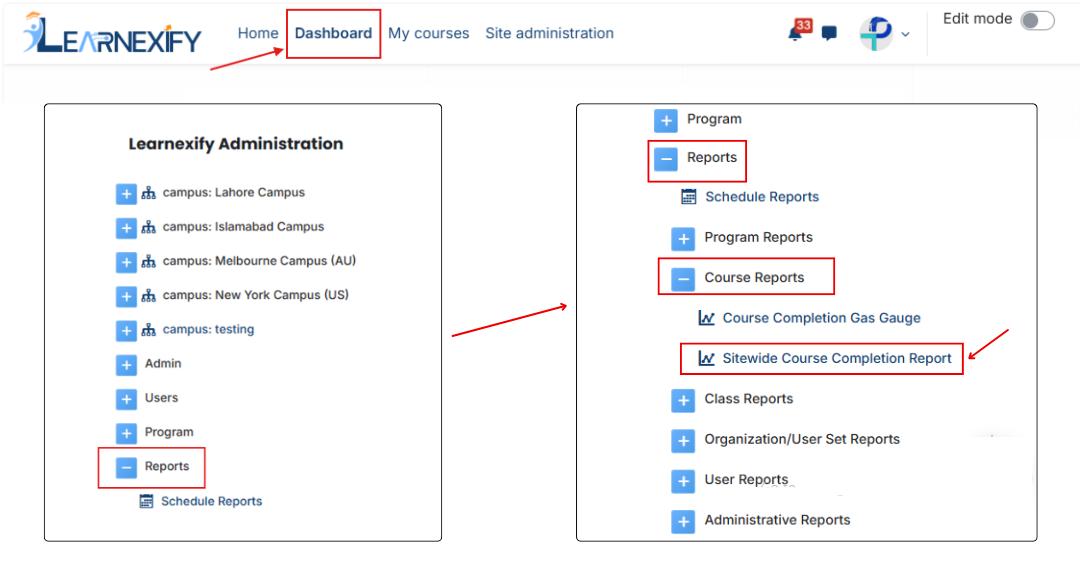Open My courses in navigation
Viewport: 1080px width, 566px height.
coord(428,33)
